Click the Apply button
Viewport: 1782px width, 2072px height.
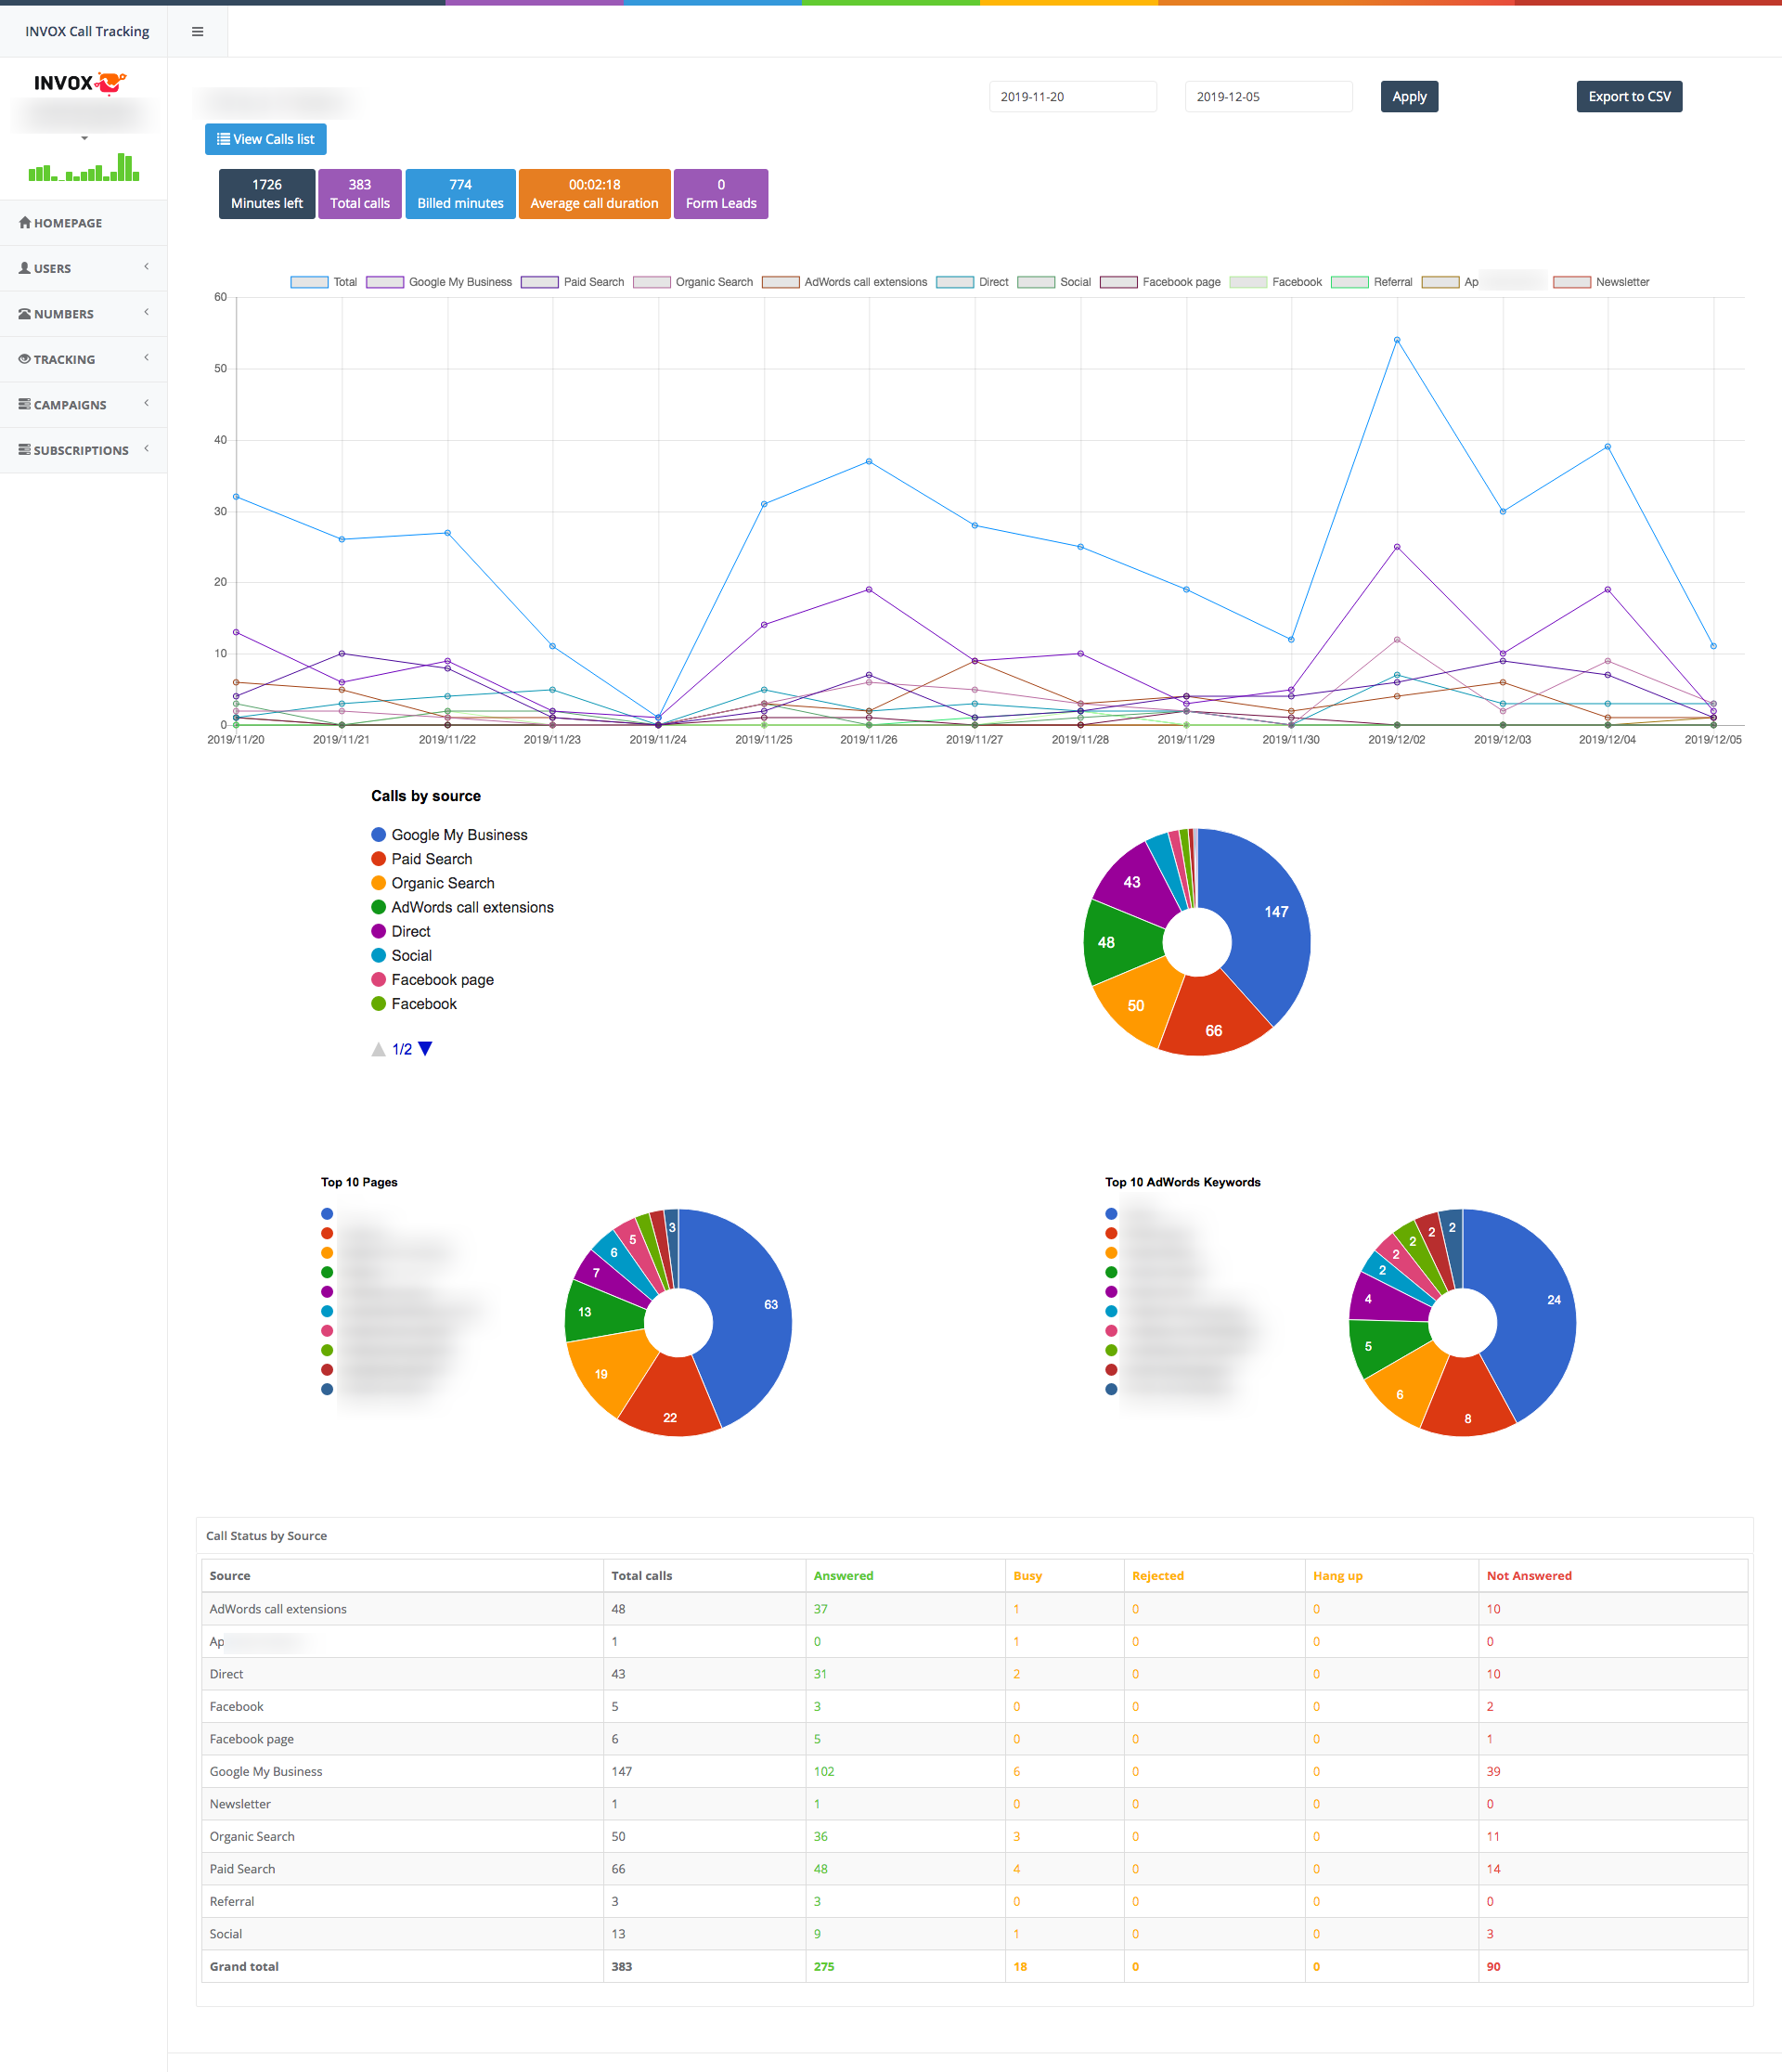[1409, 97]
